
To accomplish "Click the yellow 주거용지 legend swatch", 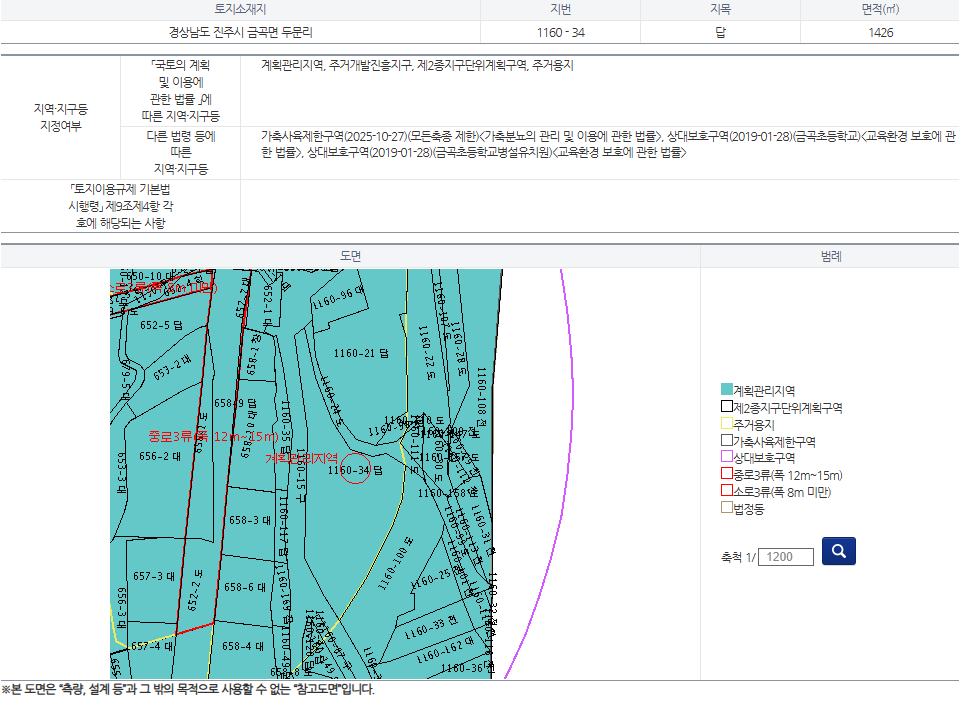I will coord(727,423).
